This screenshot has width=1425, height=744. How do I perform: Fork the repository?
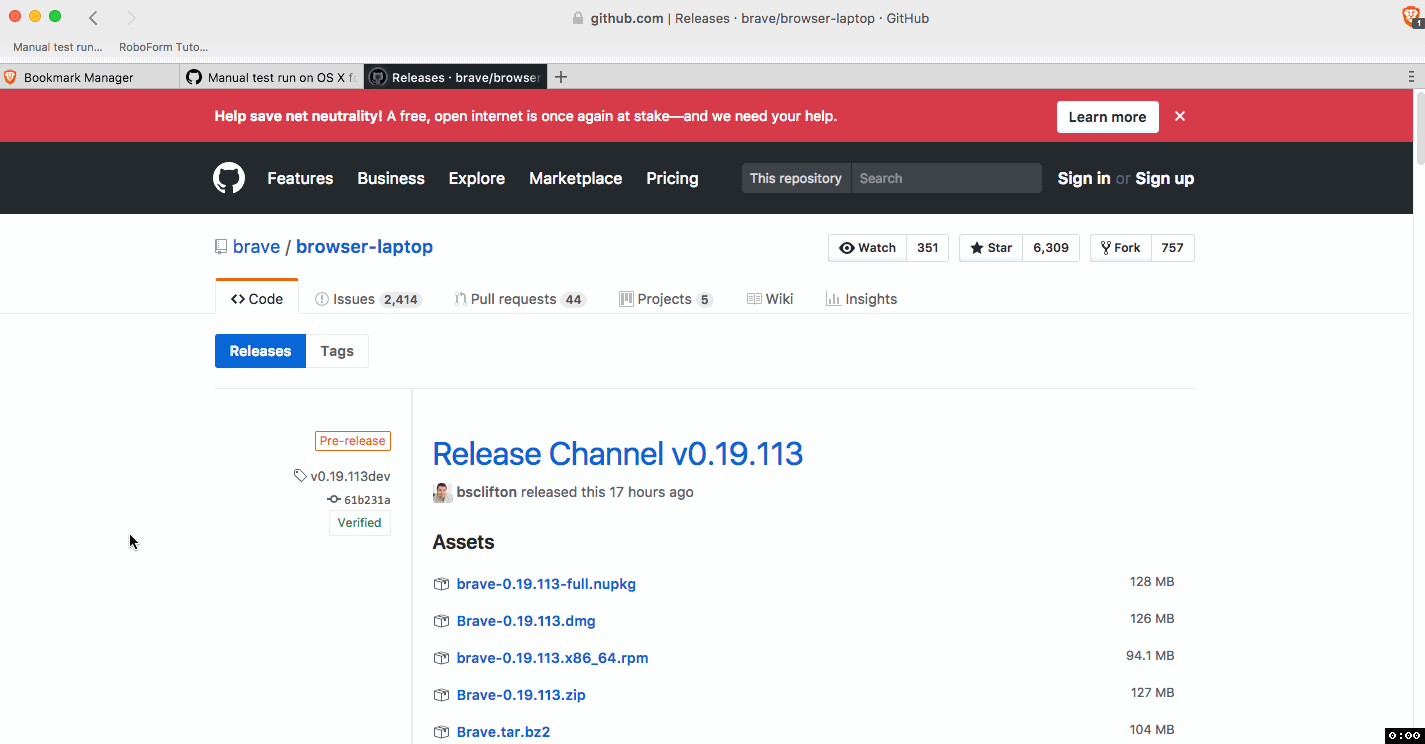click(1121, 248)
